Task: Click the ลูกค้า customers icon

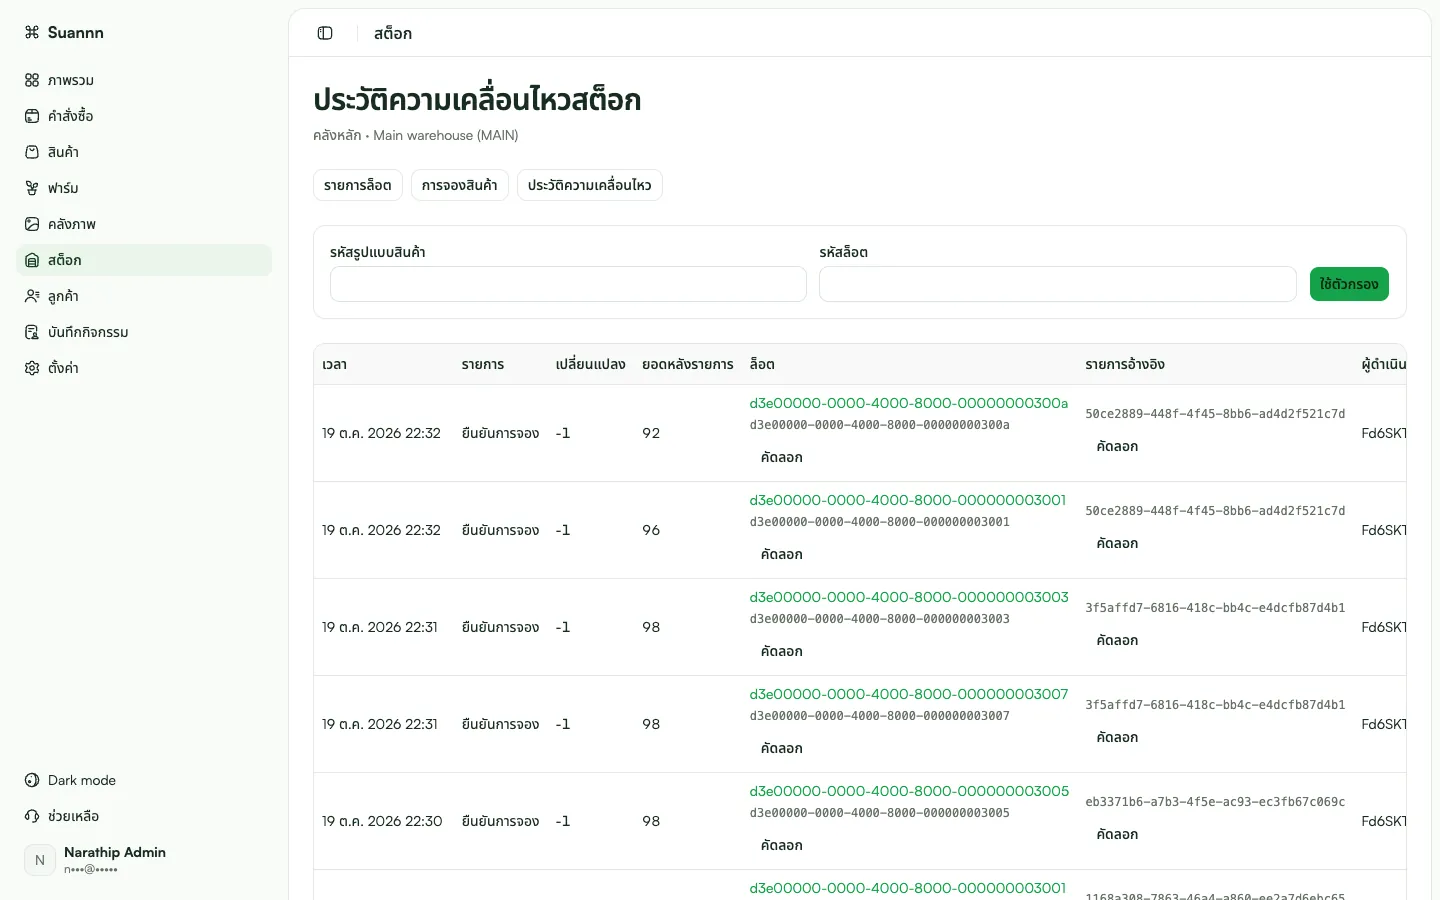Action: point(32,296)
